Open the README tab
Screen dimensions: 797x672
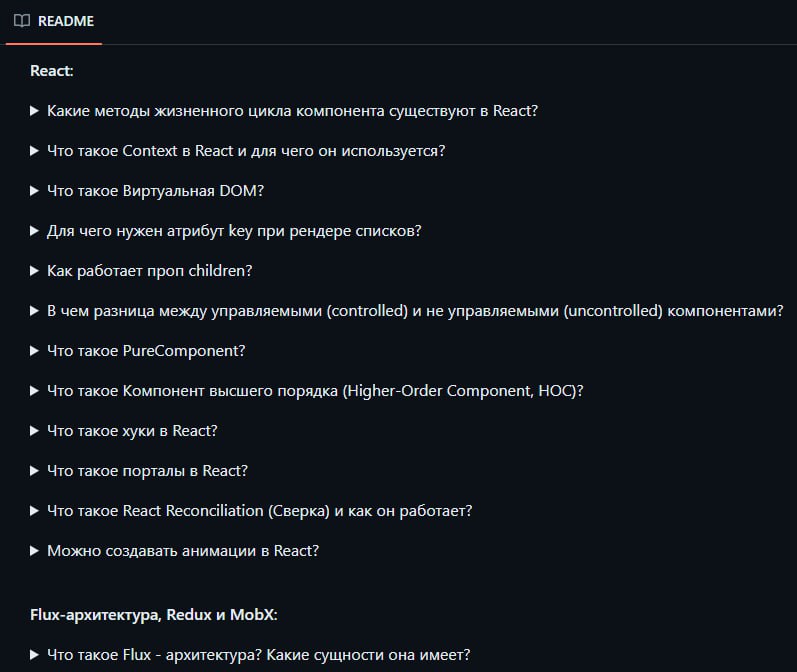pos(54,21)
